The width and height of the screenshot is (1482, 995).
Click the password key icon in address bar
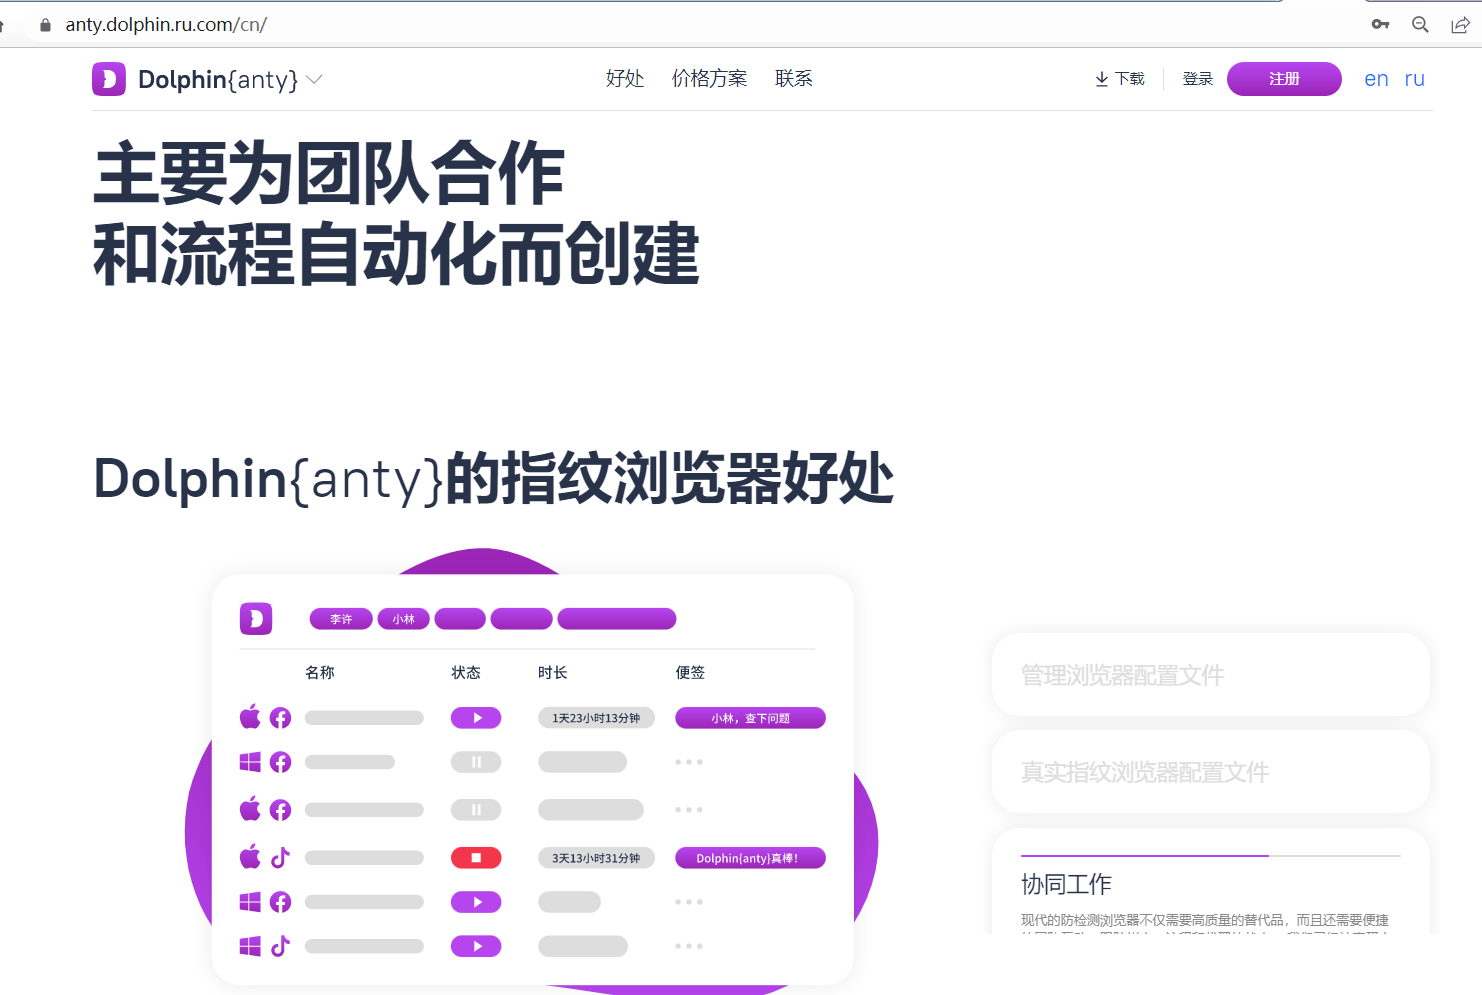pyautogui.click(x=1381, y=24)
